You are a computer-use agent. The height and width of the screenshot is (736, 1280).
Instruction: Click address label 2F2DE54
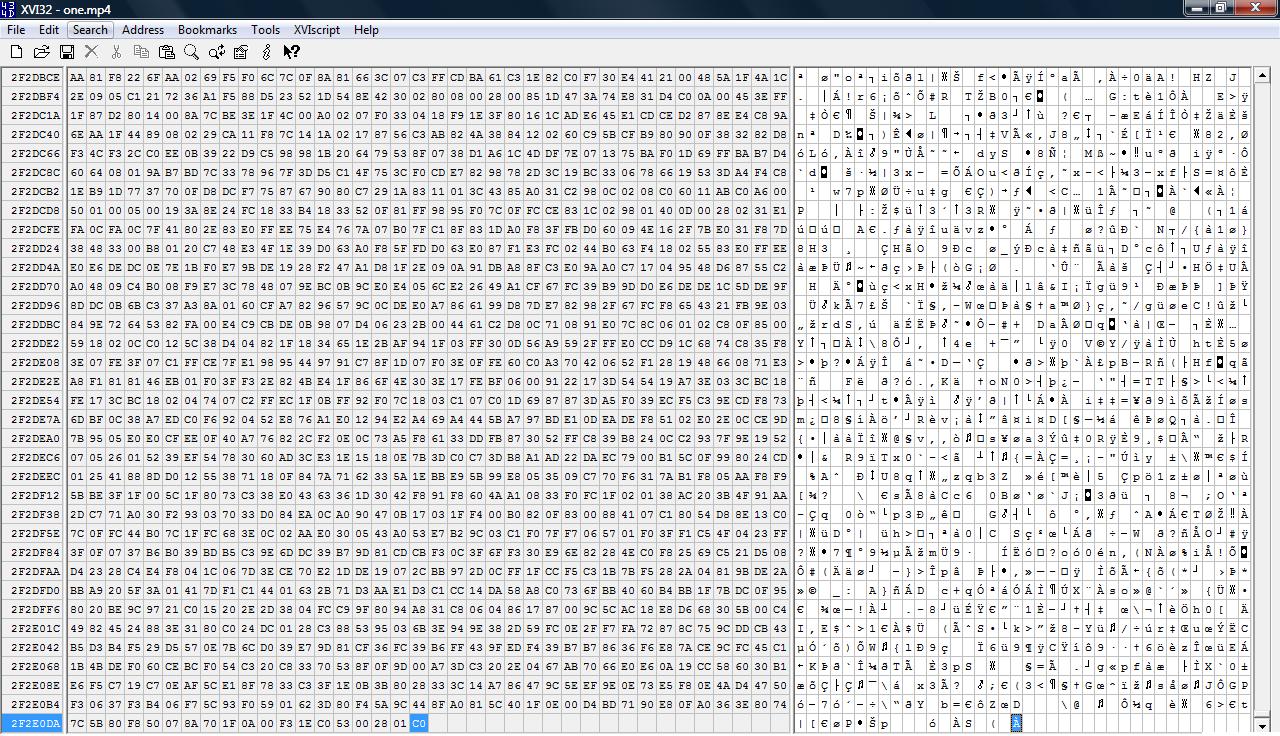point(35,400)
